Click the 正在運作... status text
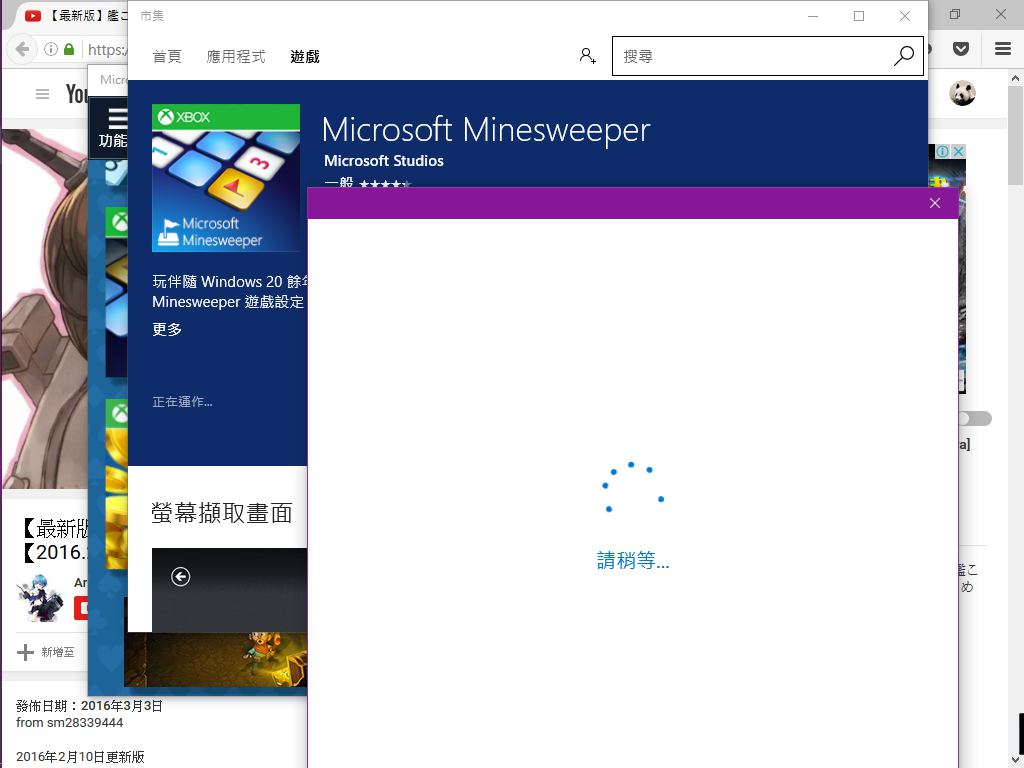Image resolution: width=1024 pixels, height=768 pixels. pos(182,402)
